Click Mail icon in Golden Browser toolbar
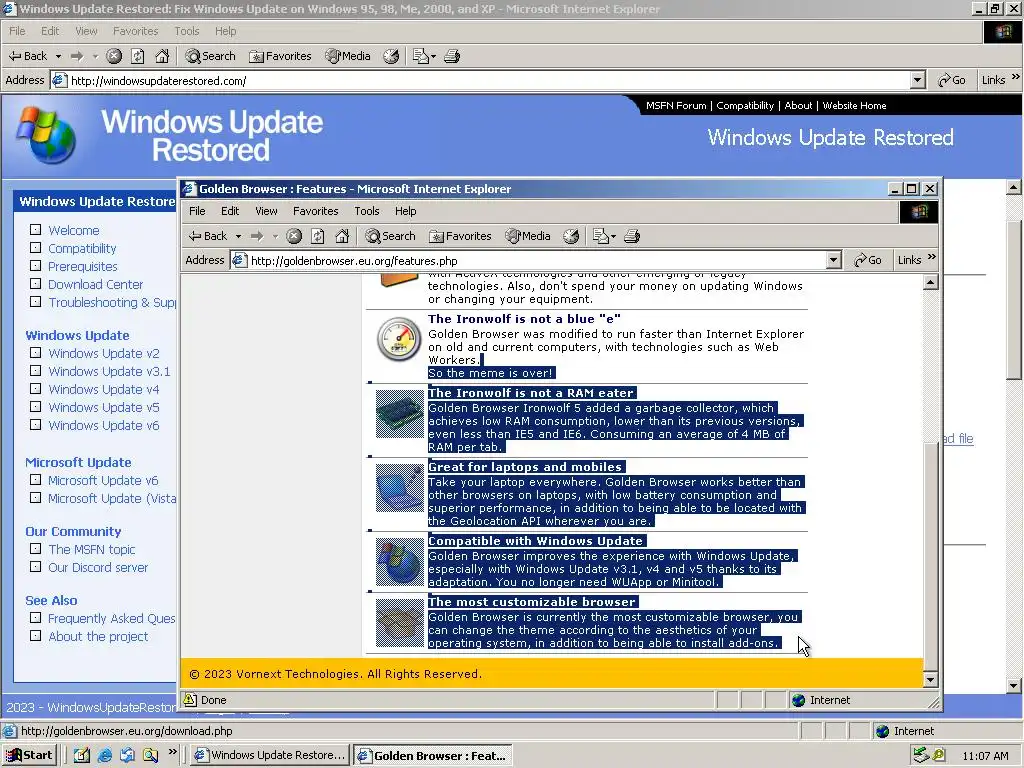The width and height of the screenshot is (1024, 768). pos(600,236)
